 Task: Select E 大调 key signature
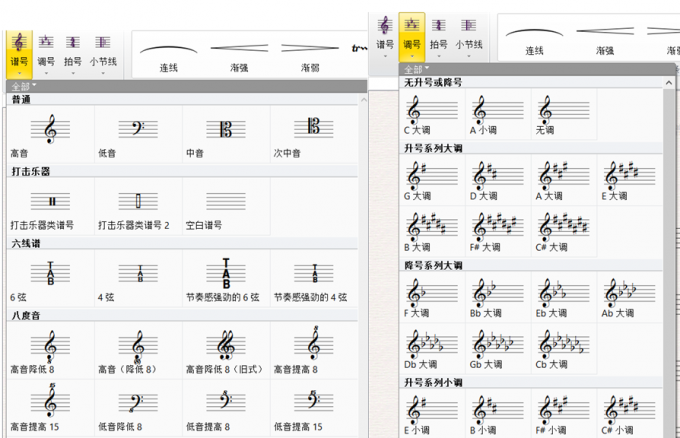[x=630, y=180]
